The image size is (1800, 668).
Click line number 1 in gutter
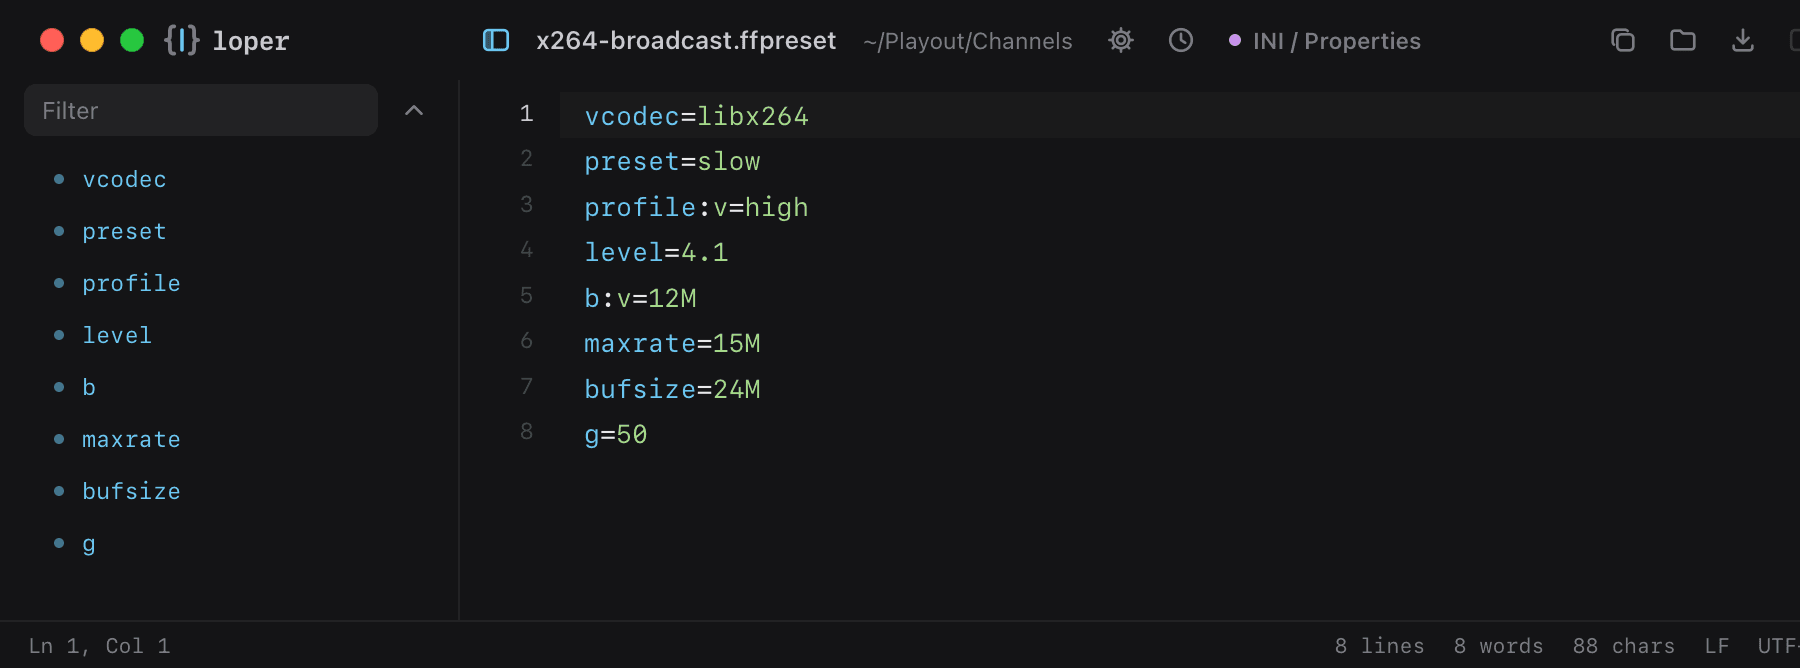[526, 114]
